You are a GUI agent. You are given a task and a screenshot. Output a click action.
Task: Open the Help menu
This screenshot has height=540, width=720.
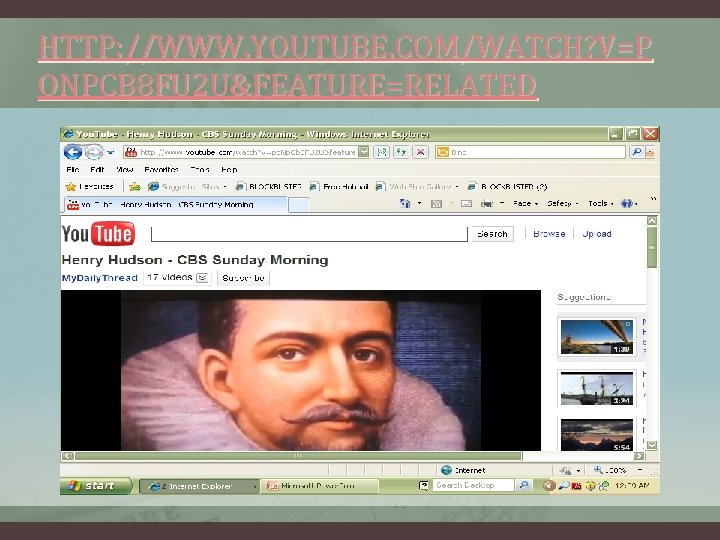tap(229, 169)
